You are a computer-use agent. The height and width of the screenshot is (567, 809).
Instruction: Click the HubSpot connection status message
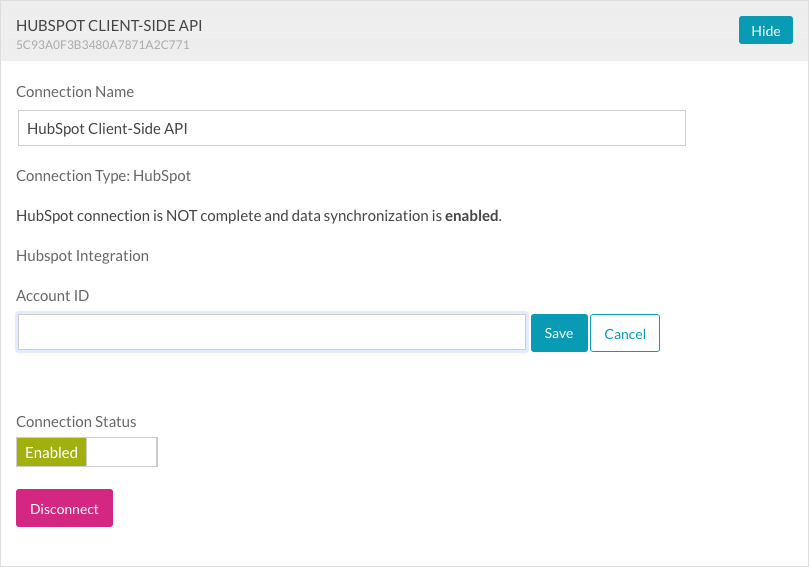[x=258, y=216]
